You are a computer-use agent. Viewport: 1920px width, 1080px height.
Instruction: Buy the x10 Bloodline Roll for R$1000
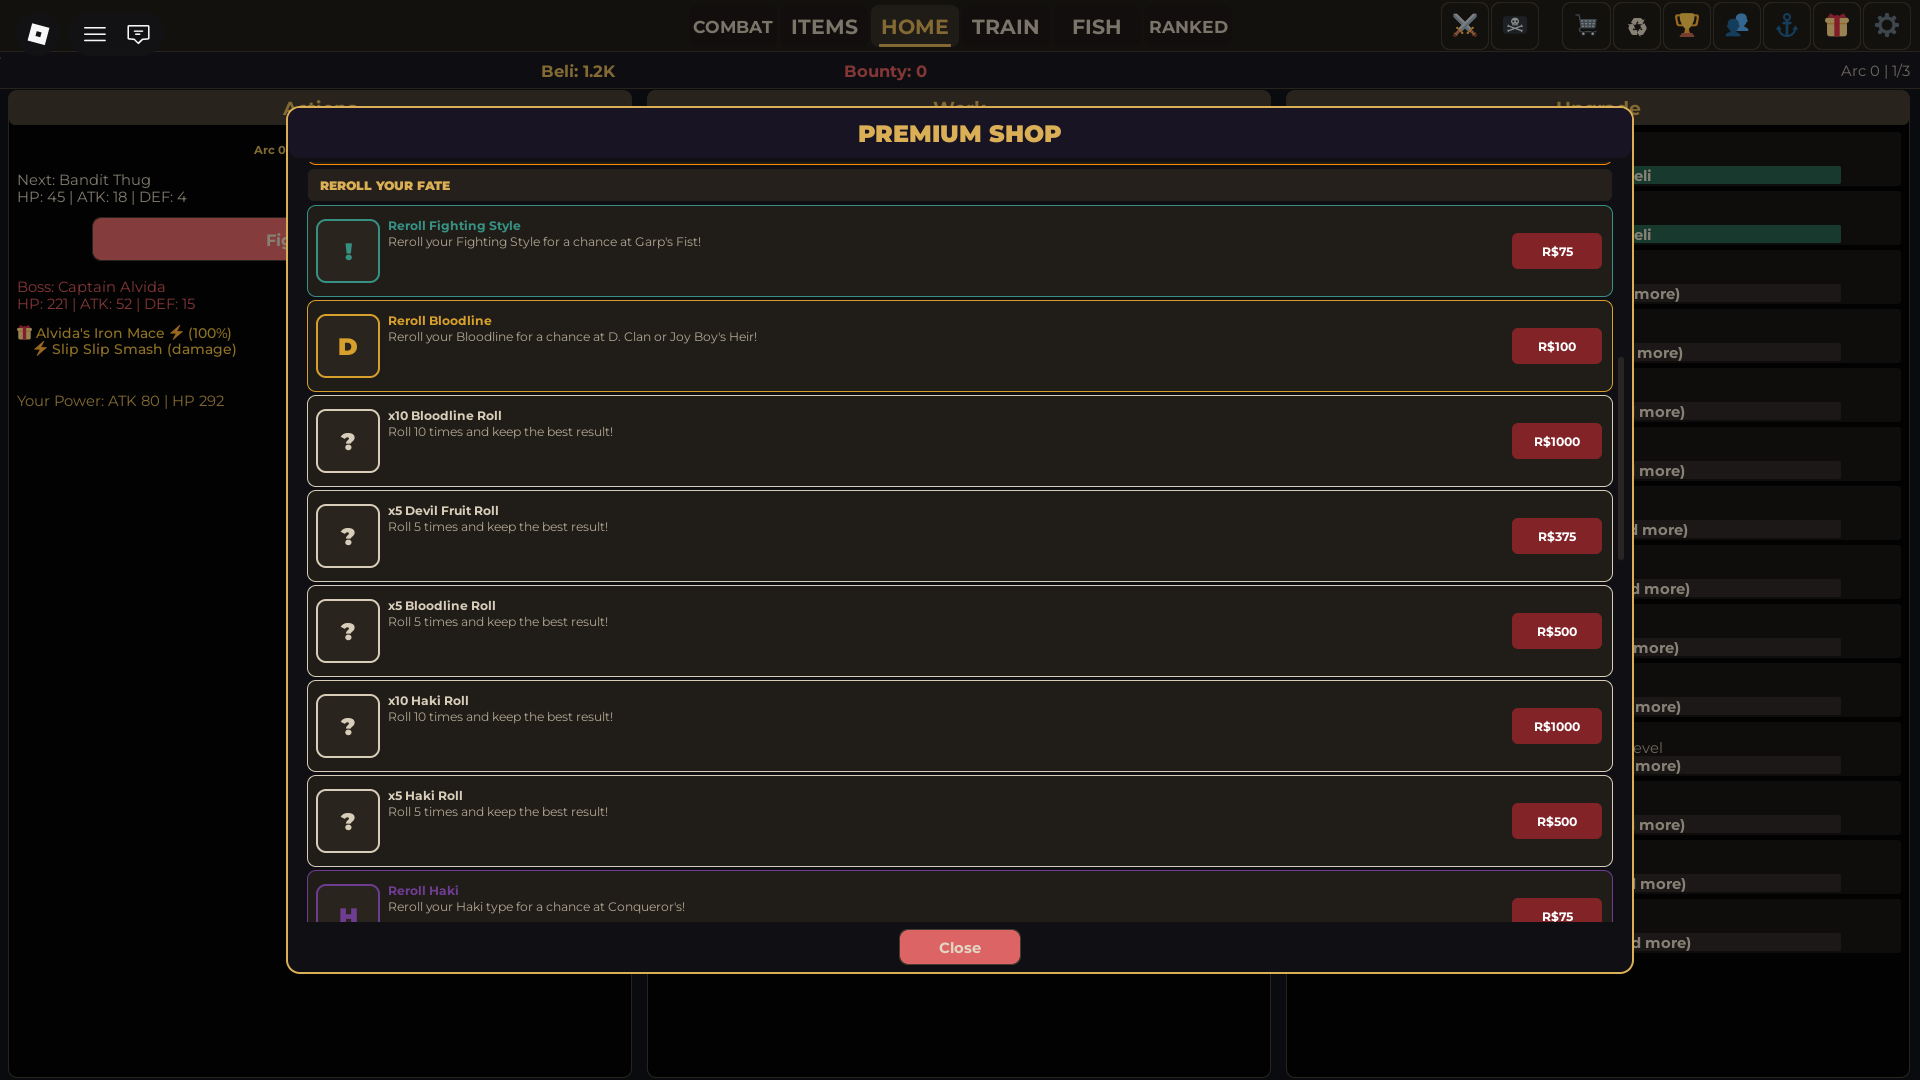click(1555, 441)
